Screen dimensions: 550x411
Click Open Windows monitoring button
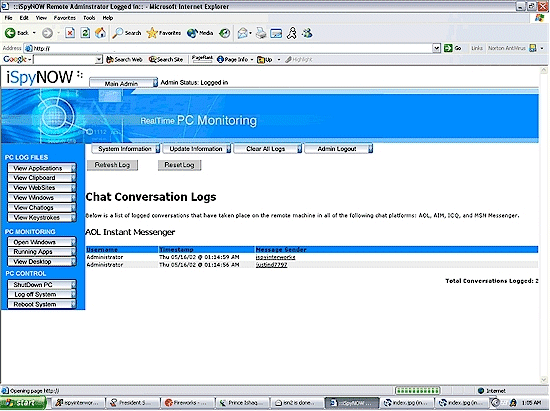point(41,242)
